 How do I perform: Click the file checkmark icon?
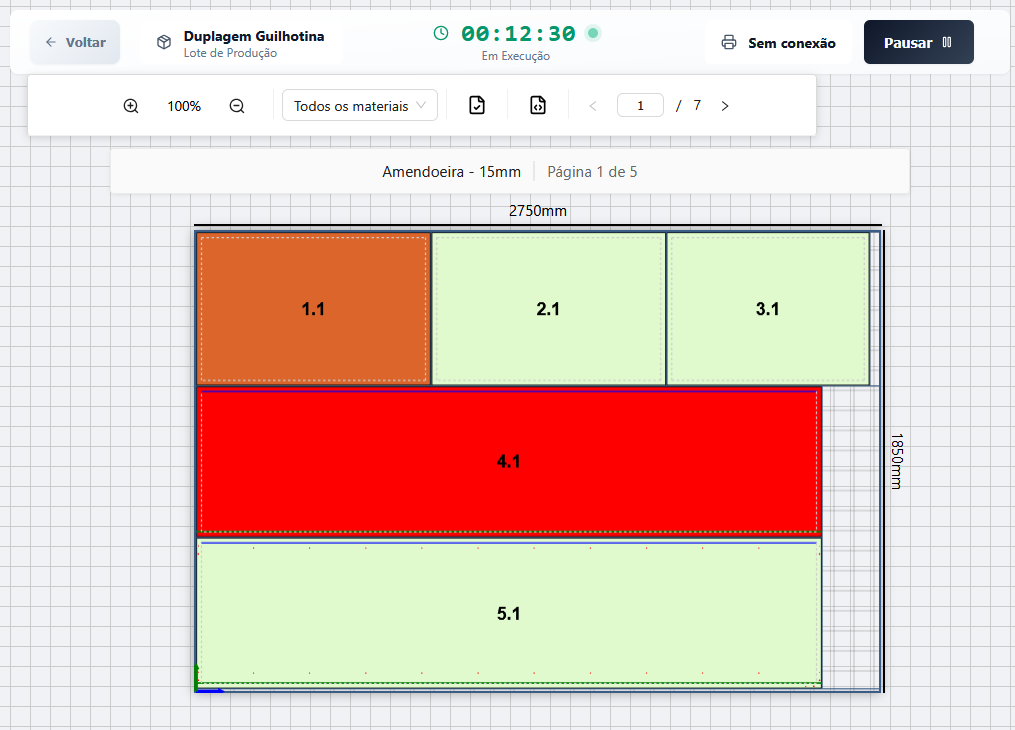click(x=477, y=105)
